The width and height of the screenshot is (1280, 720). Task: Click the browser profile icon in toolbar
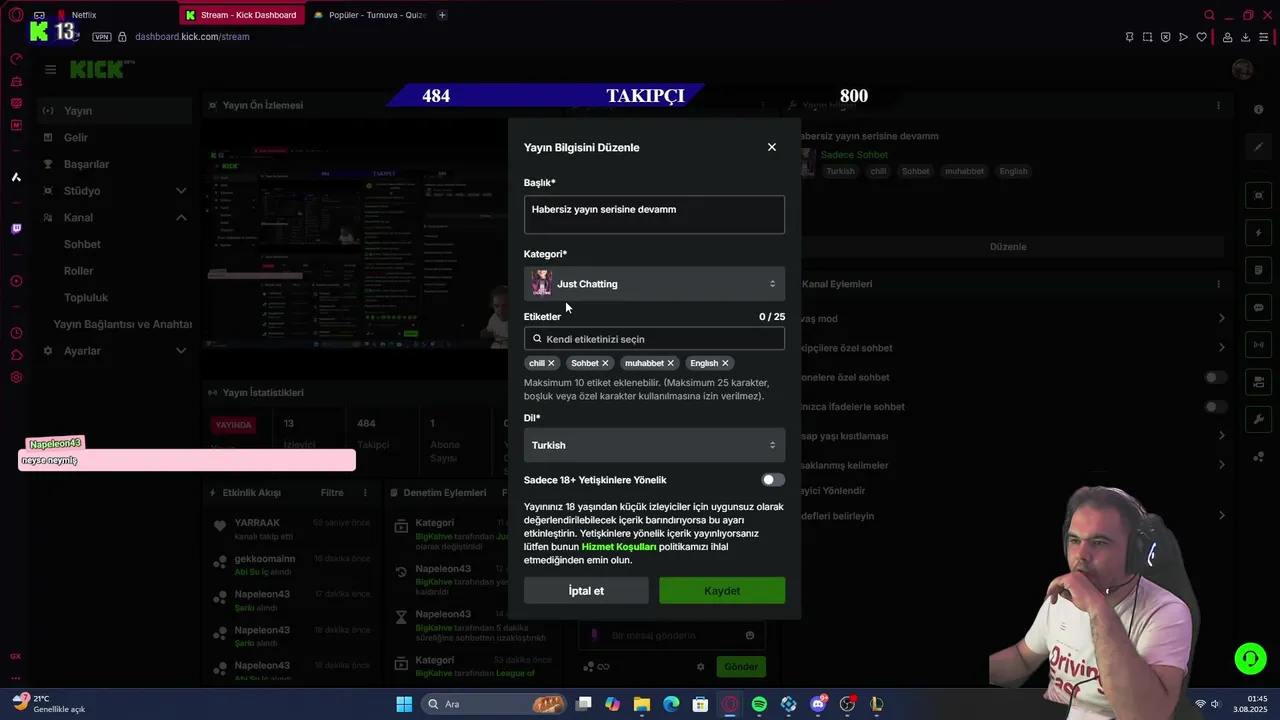[x=1227, y=37]
